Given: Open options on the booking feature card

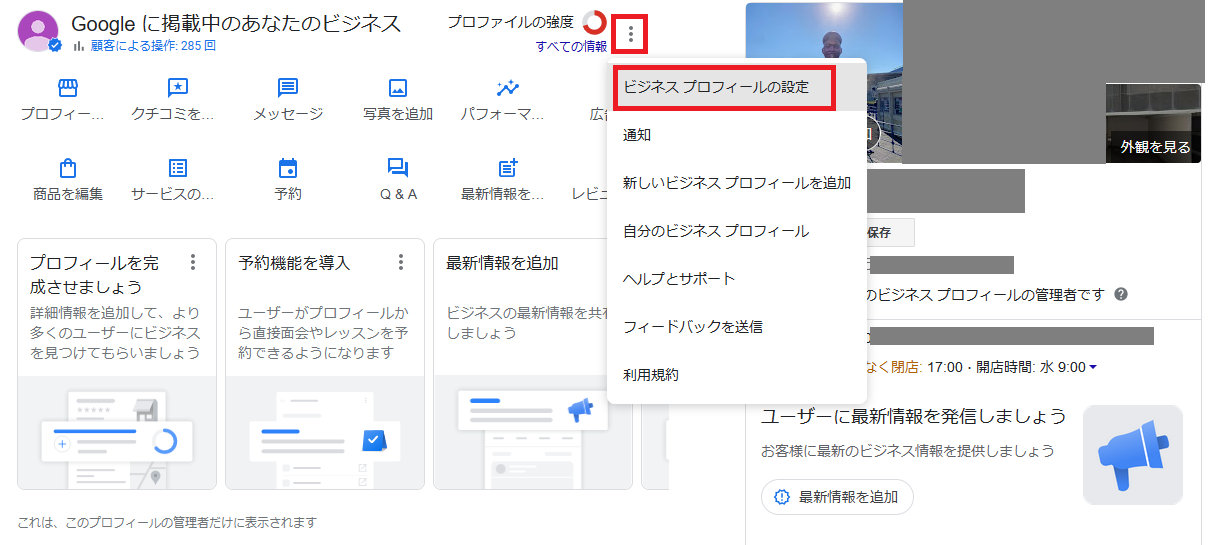Looking at the screenshot, I should [x=401, y=262].
